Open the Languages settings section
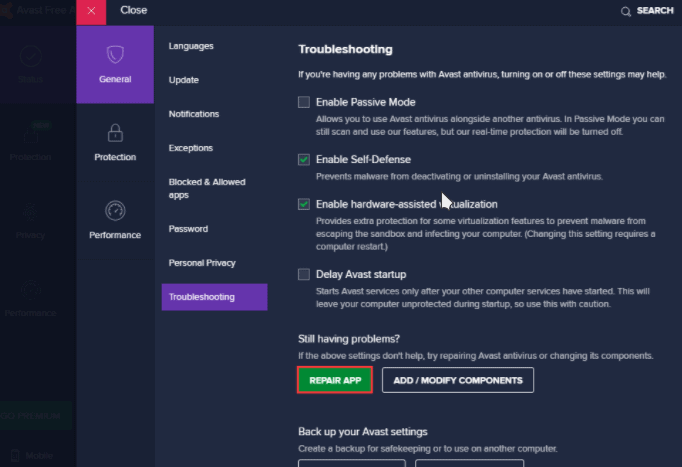 191,46
